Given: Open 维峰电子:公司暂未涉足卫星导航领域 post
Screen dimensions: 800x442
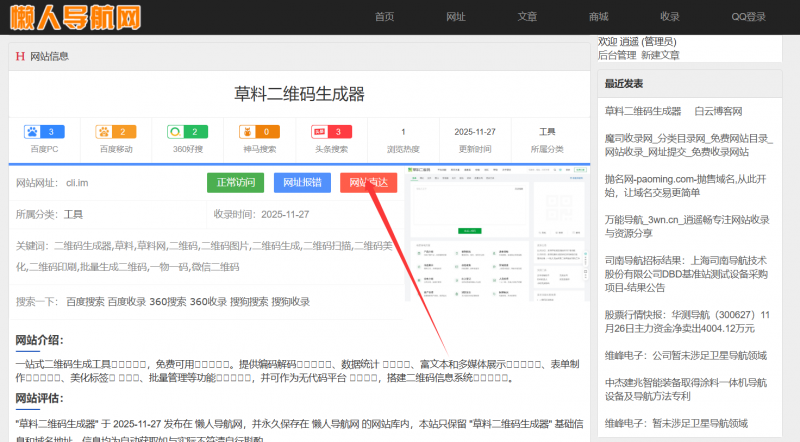Looking at the screenshot, I should click(686, 356).
